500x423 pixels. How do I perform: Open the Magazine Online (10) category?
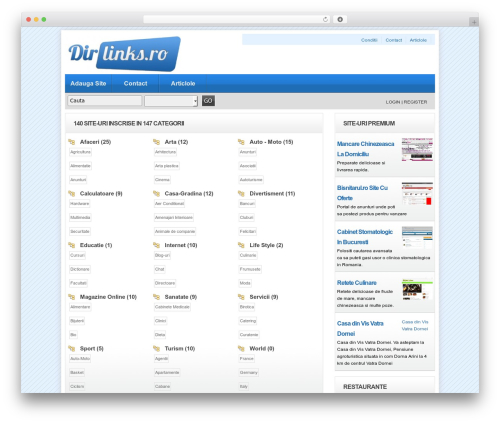click(x=108, y=297)
